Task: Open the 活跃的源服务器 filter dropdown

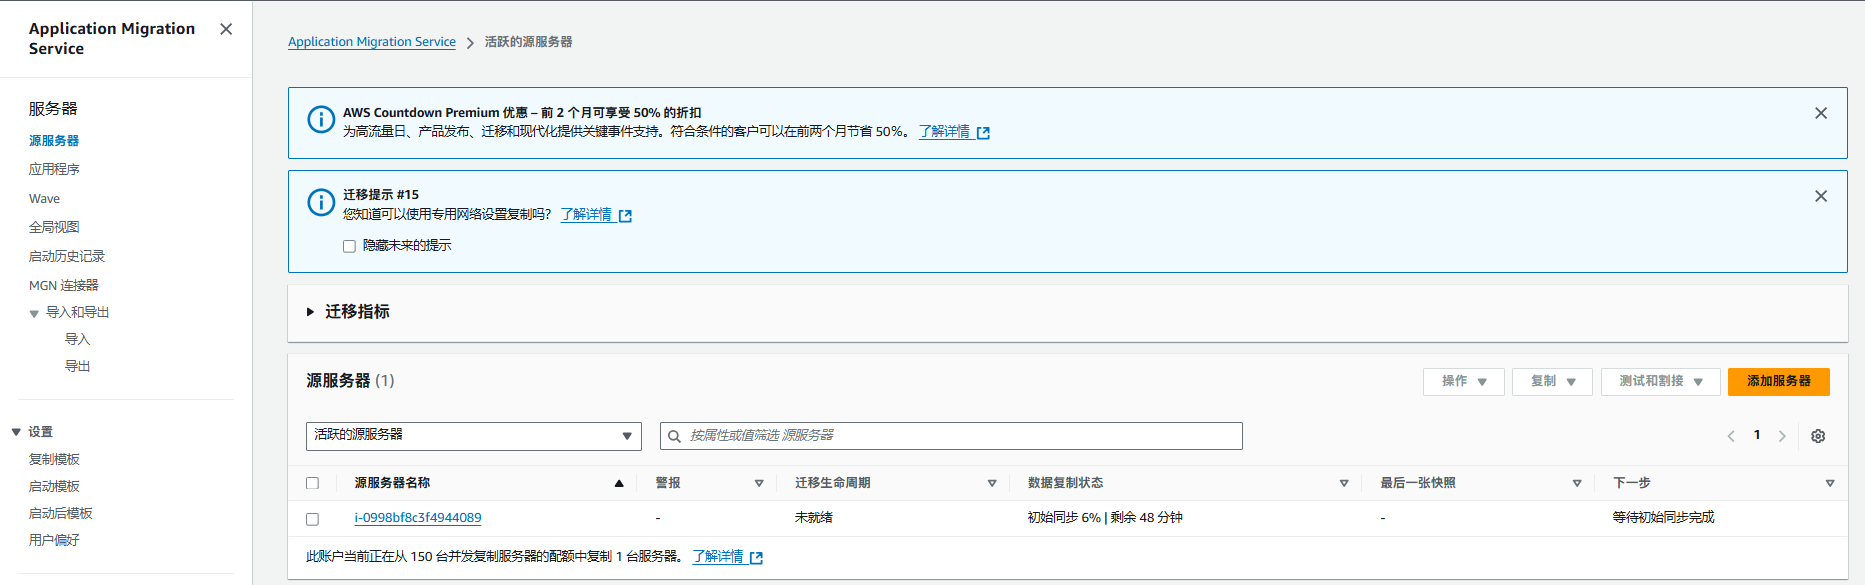Action: pyautogui.click(x=473, y=436)
